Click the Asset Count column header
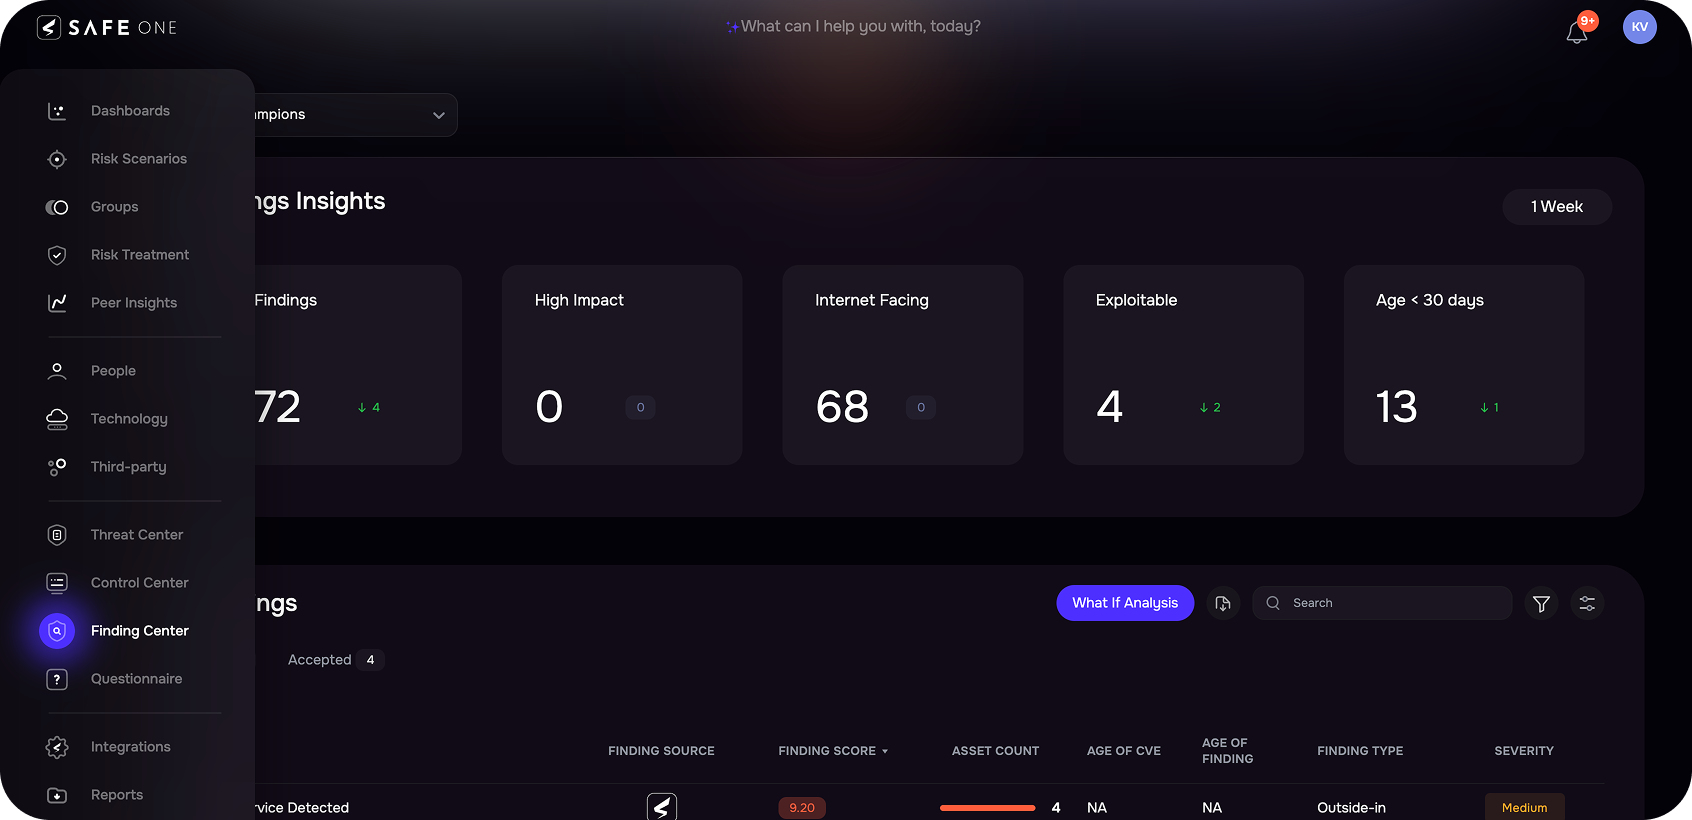Image resolution: width=1692 pixels, height=820 pixels. pos(995,751)
